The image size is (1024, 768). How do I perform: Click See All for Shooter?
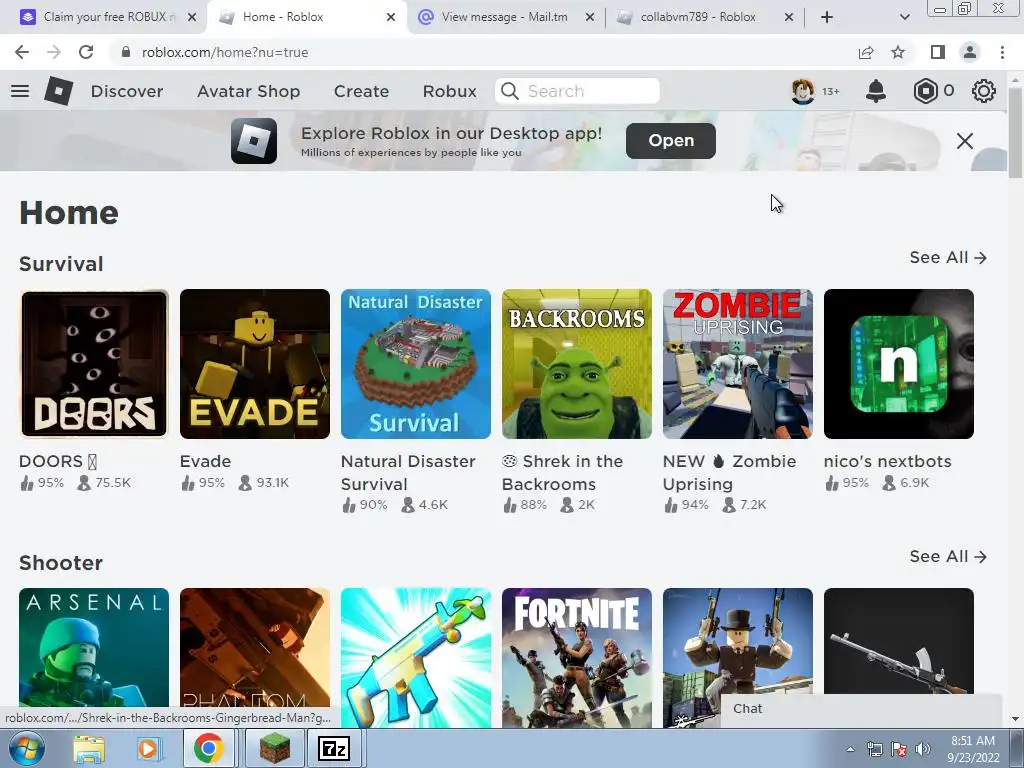tap(948, 556)
